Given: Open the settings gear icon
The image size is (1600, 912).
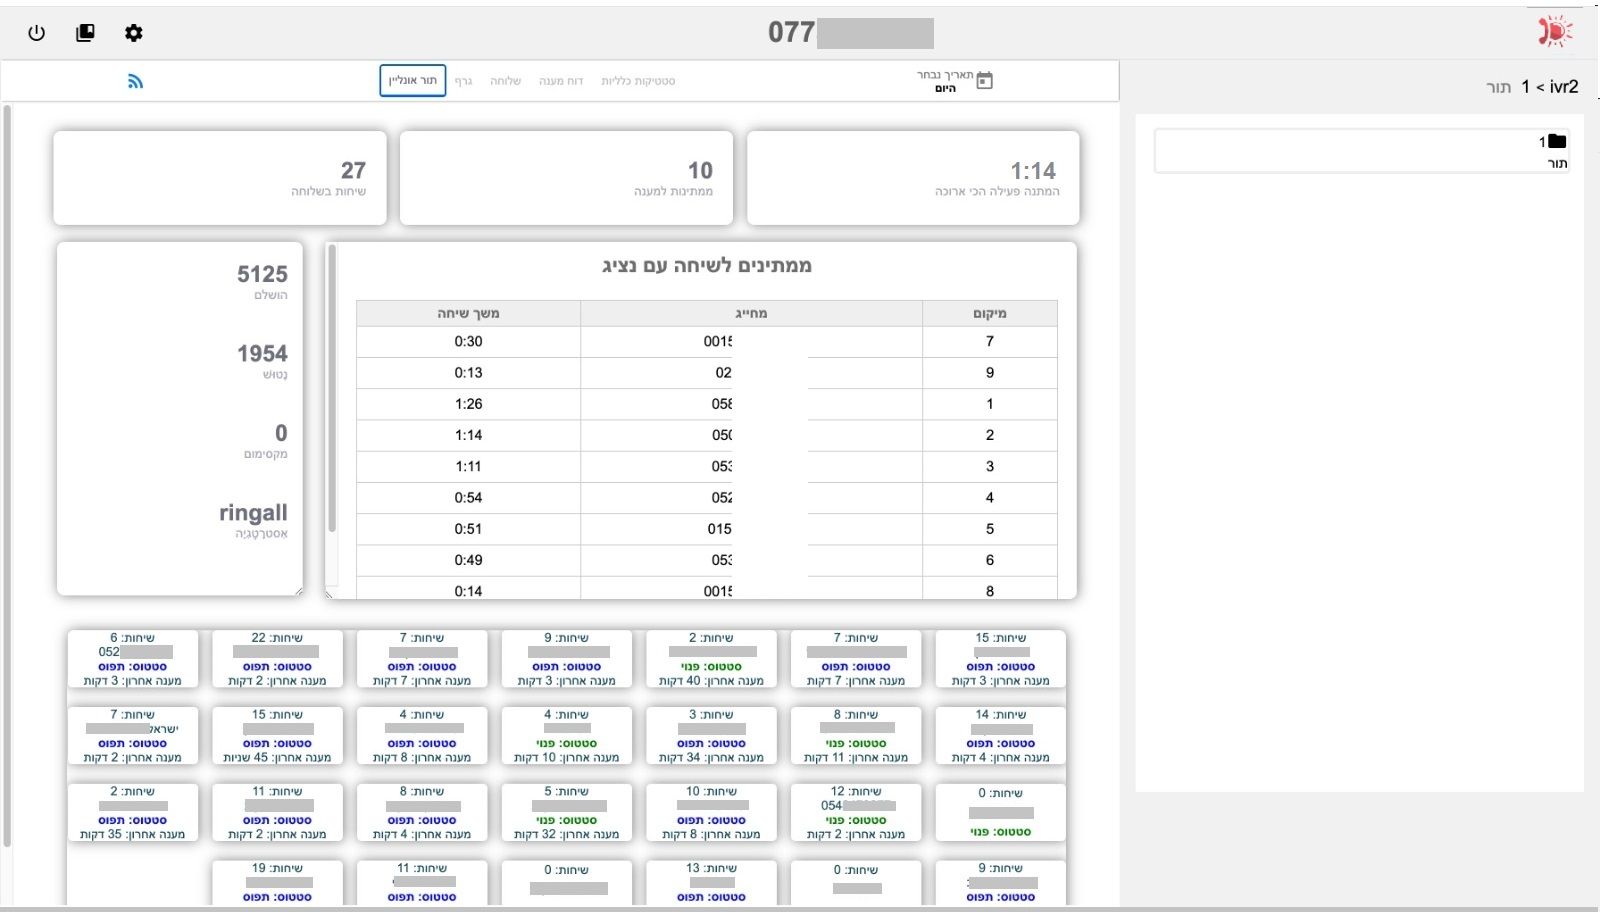Looking at the screenshot, I should 134,33.
